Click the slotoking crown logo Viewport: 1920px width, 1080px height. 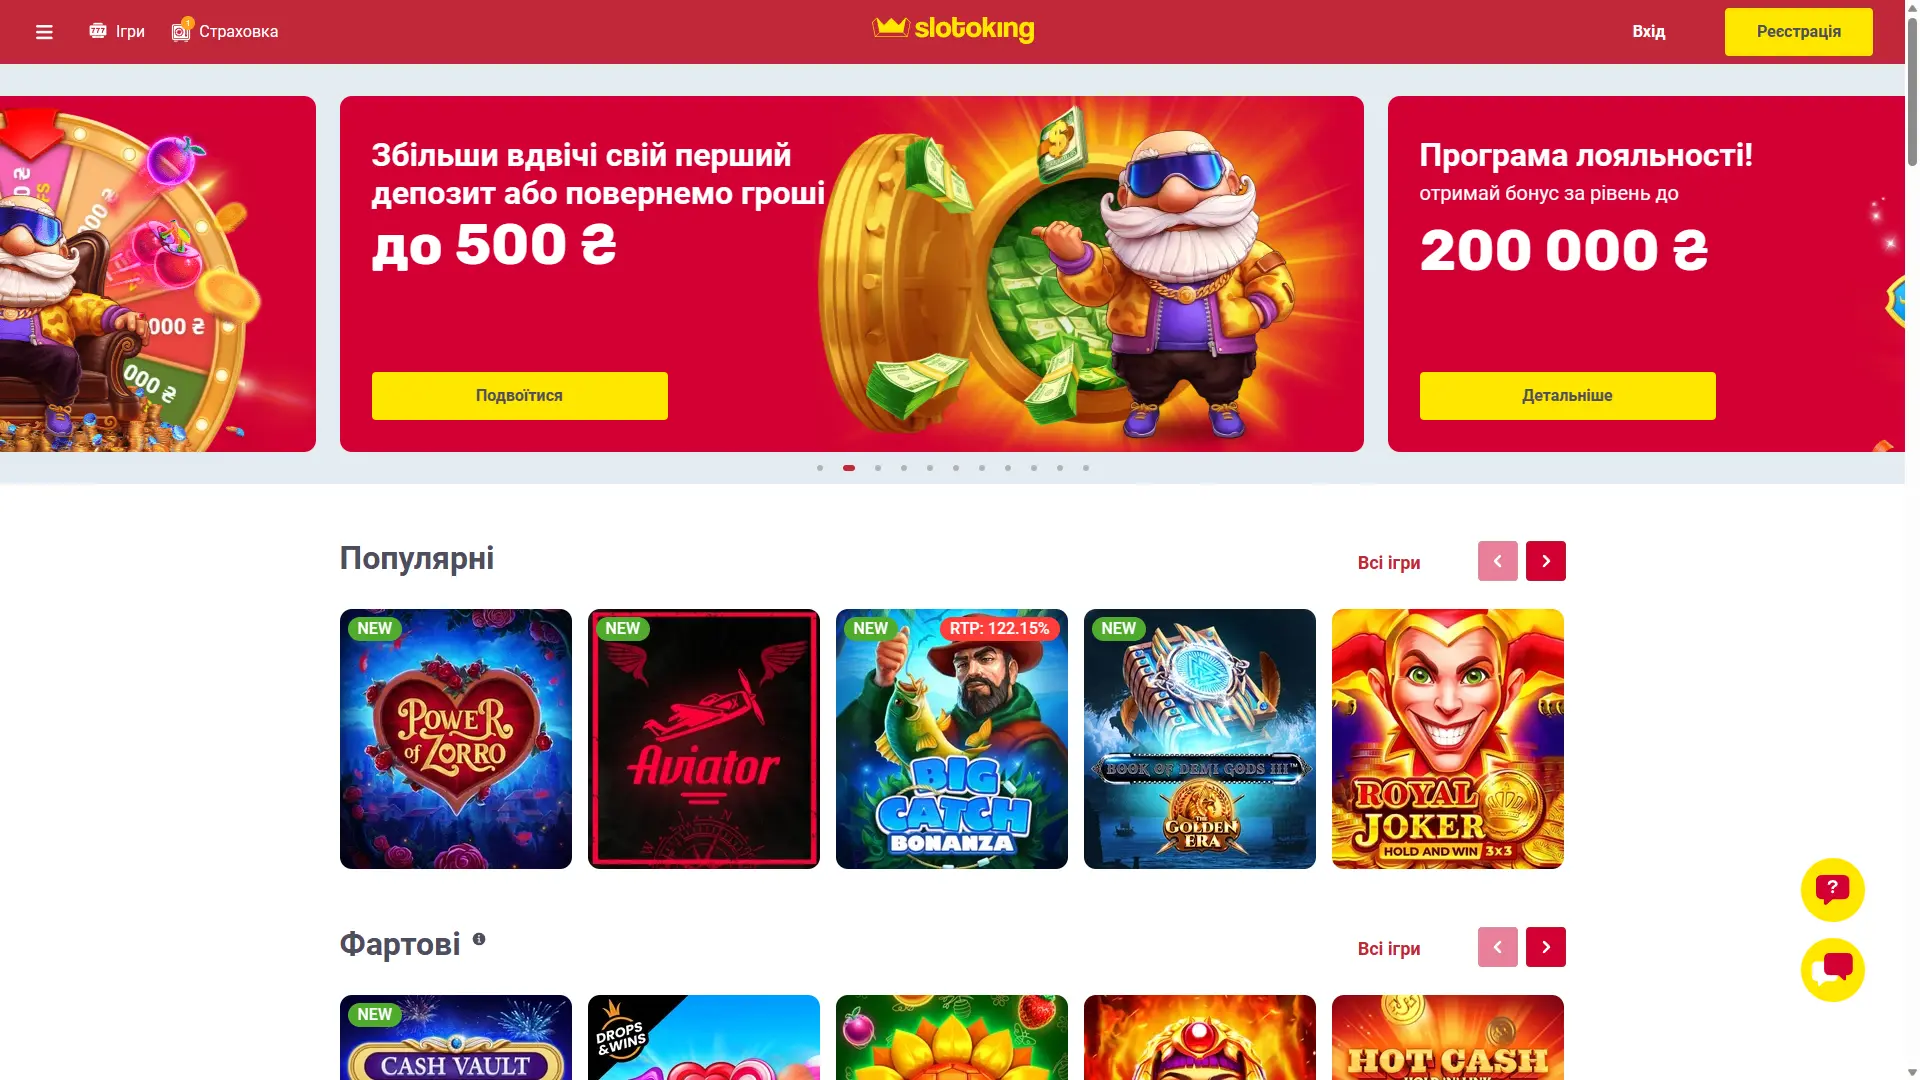tap(953, 29)
